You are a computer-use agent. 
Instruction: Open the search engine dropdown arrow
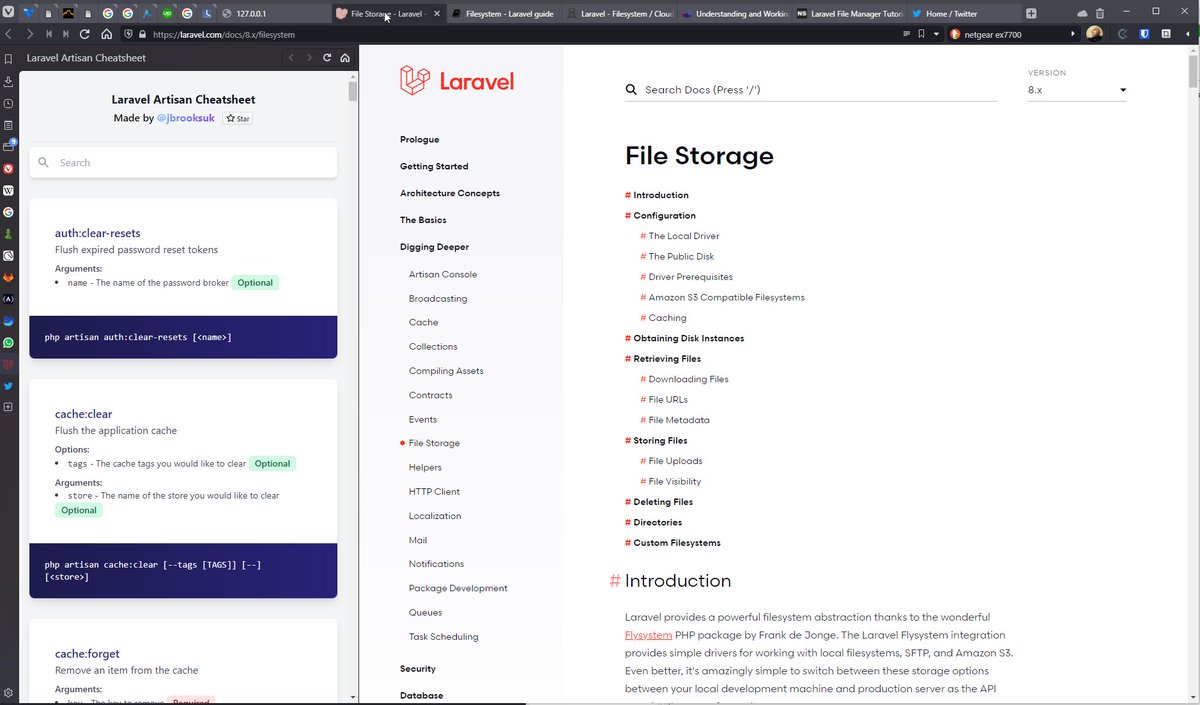[1074, 34]
